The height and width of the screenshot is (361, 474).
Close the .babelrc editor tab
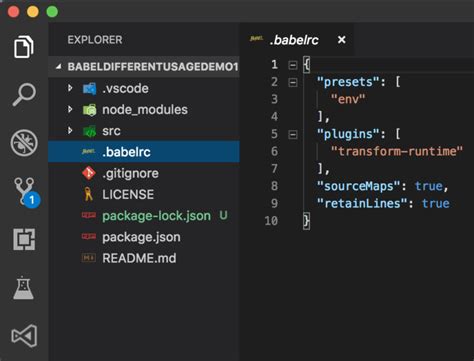coord(341,40)
